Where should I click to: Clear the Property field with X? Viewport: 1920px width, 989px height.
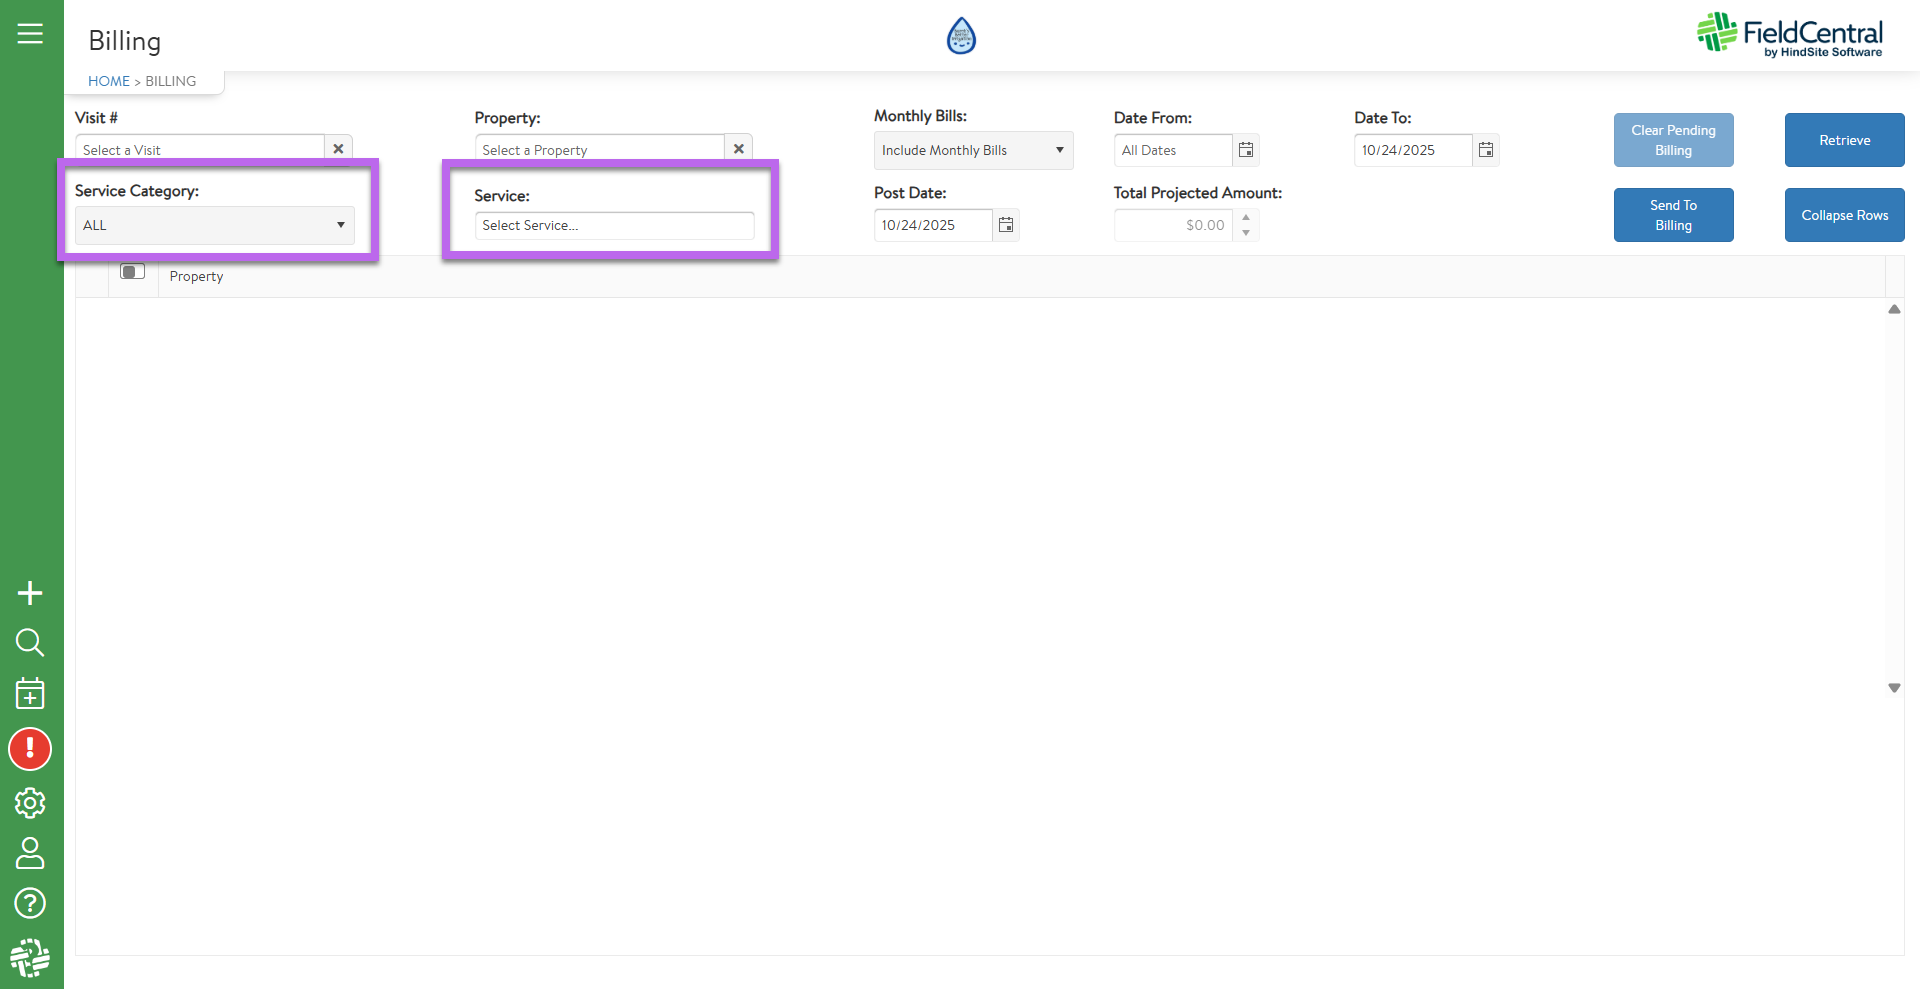click(x=738, y=149)
